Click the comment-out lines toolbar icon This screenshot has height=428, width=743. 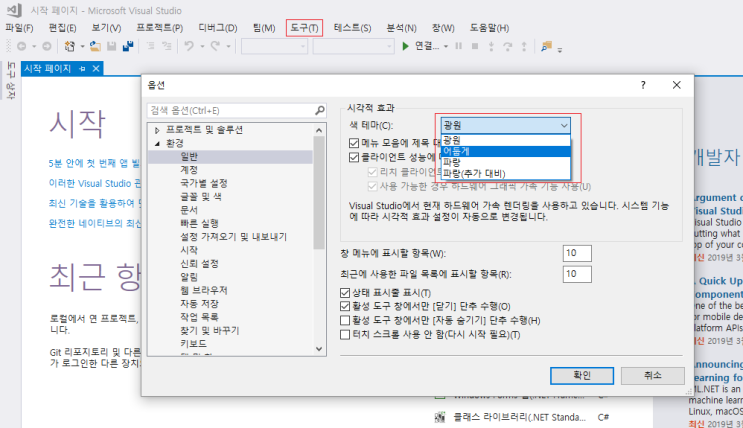coord(150,46)
